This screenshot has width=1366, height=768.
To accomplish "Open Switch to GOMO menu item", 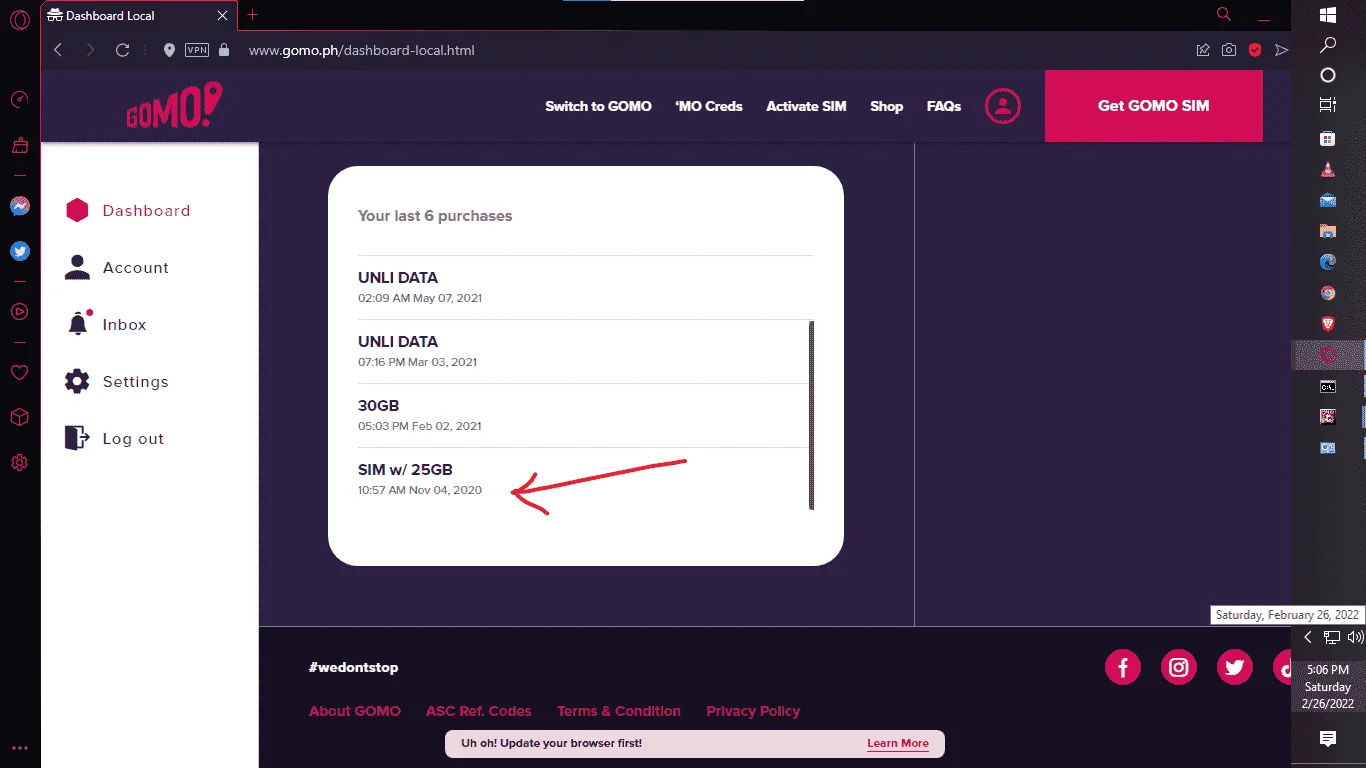I will click(x=598, y=106).
